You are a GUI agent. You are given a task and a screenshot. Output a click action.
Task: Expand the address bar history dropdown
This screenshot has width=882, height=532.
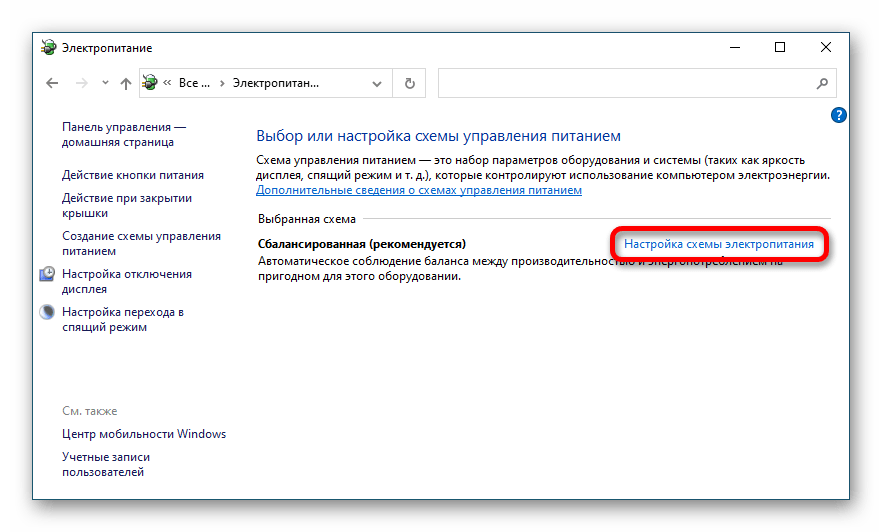(379, 84)
